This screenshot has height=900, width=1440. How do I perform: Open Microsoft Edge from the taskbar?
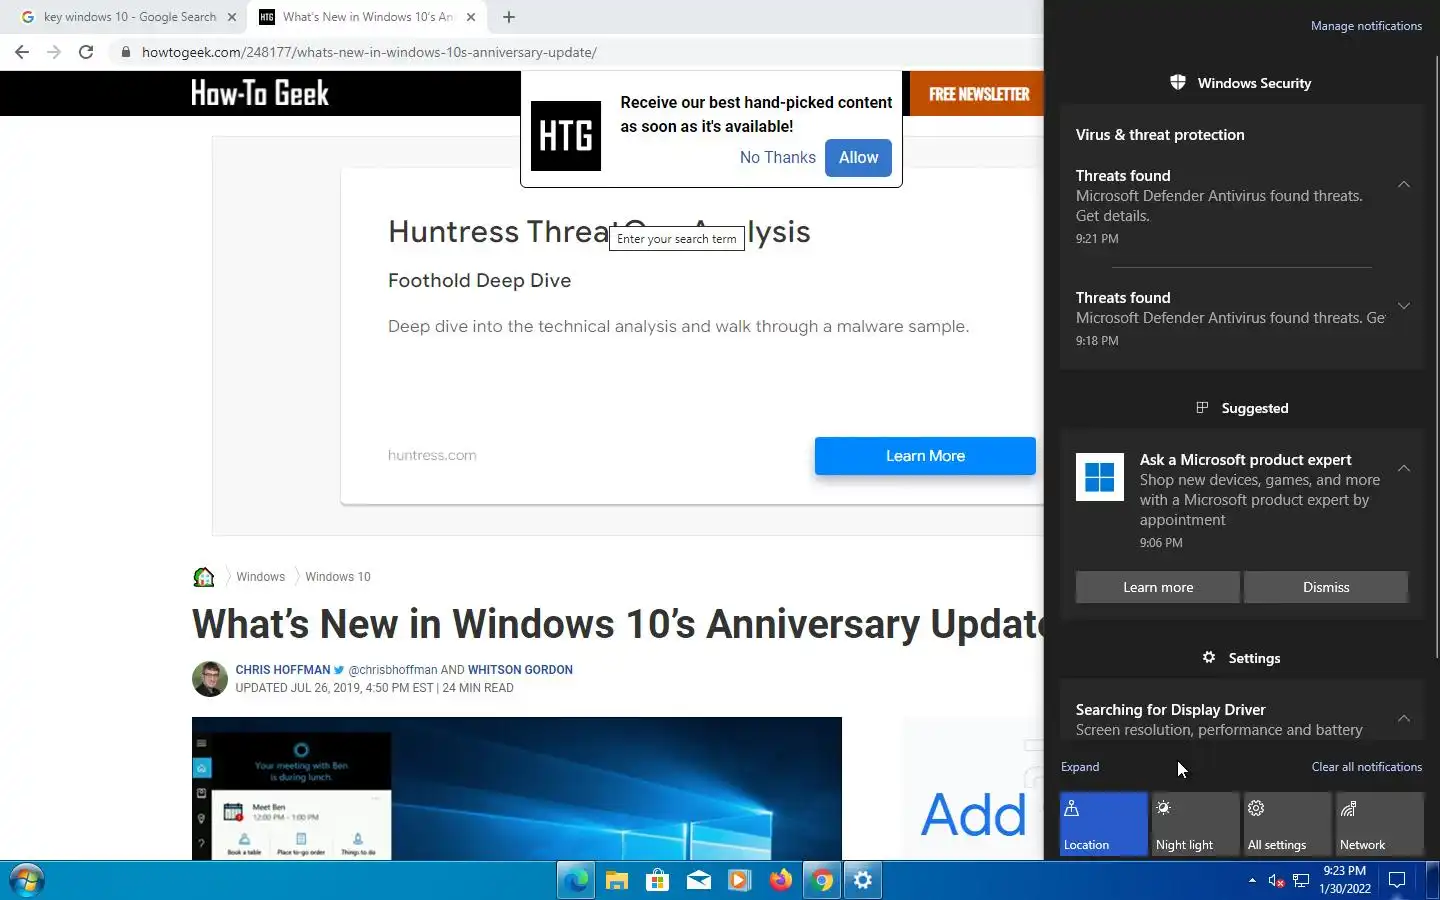pos(576,880)
